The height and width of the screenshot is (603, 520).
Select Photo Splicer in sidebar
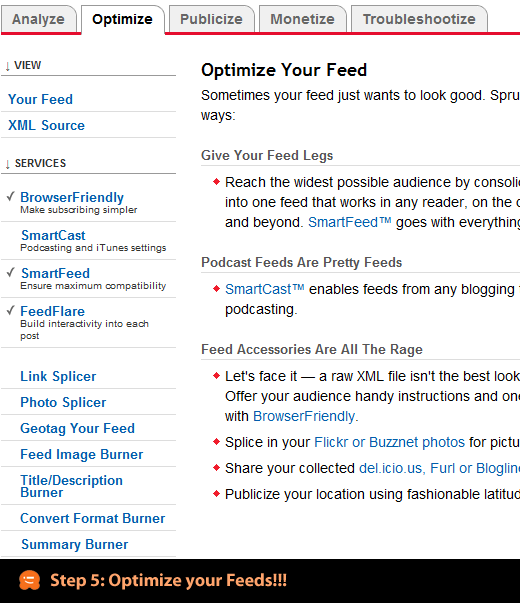pyautogui.click(x=63, y=402)
